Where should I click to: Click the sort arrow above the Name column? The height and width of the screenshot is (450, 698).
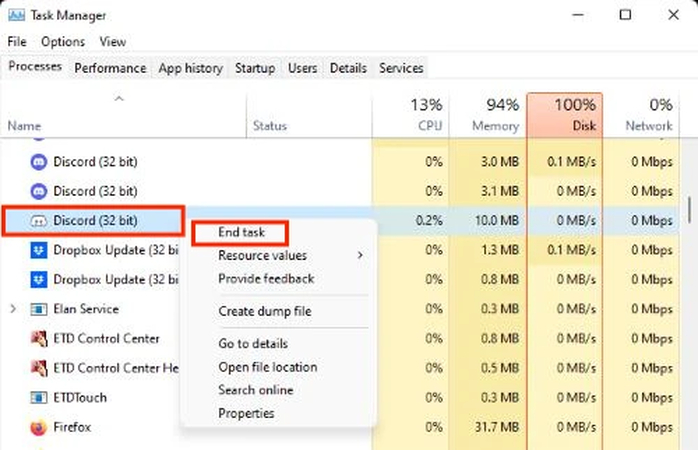pyautogui.click(x=119, y=98)
